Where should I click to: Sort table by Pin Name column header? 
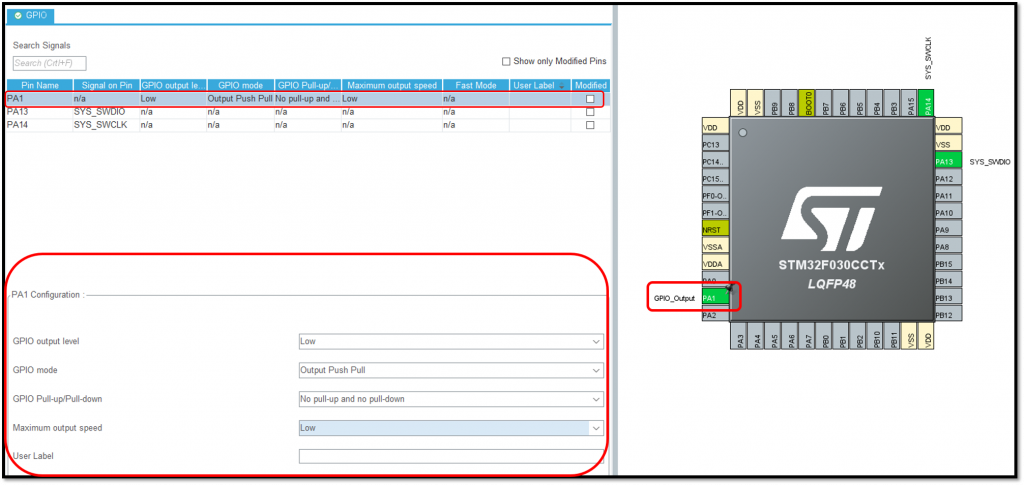40,86
